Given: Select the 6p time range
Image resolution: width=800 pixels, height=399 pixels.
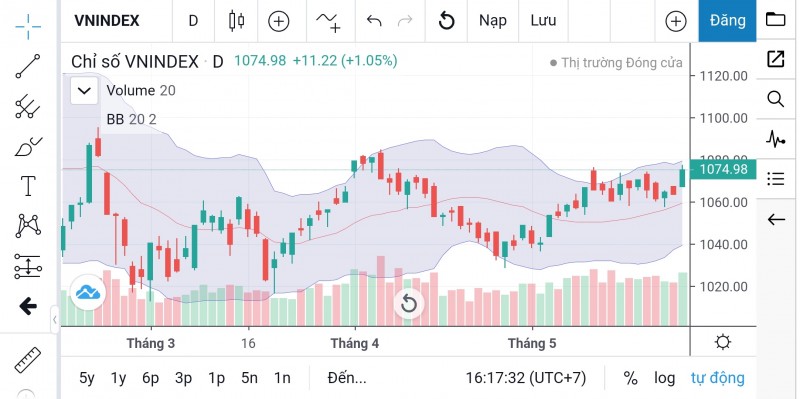Looking at the screenshot, I should (151, 378).
